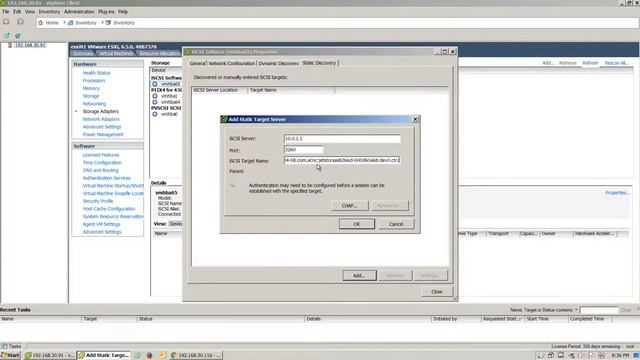Click Close in iSCSI Initiator Properties
This screenshot has height=360, width=640.
tap(437, 292)
